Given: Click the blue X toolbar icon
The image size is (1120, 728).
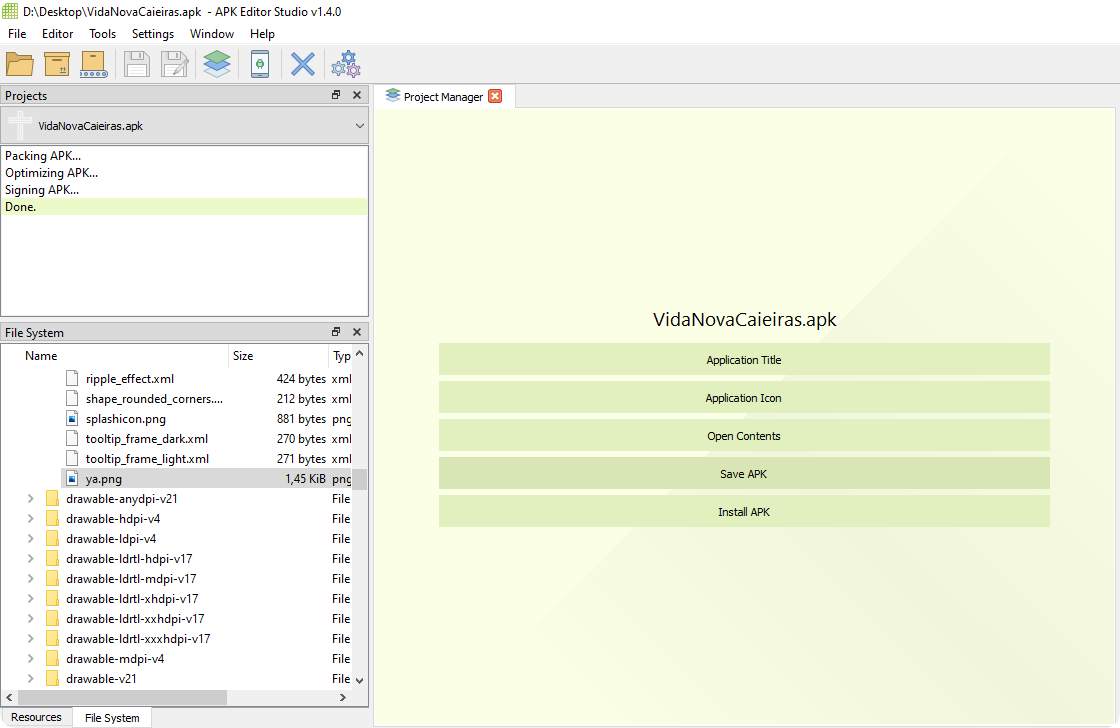Looking at the screenshot, I should (302, 64).
